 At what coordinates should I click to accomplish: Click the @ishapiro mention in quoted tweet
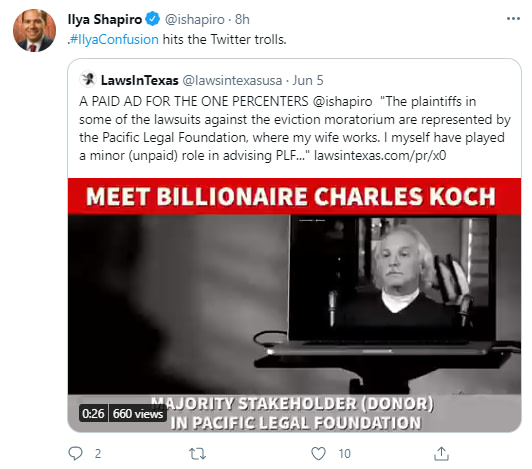click(342, 101)
